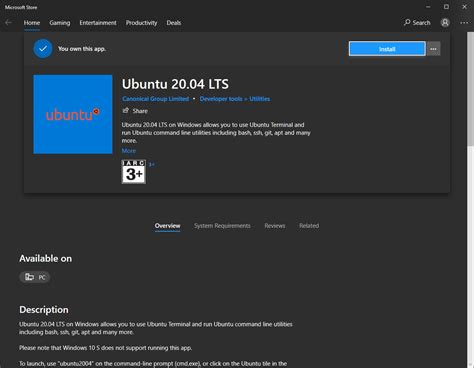474x368 pixels.
Task: Click the Windows 10 S note text
Action: tap(105, 348)
